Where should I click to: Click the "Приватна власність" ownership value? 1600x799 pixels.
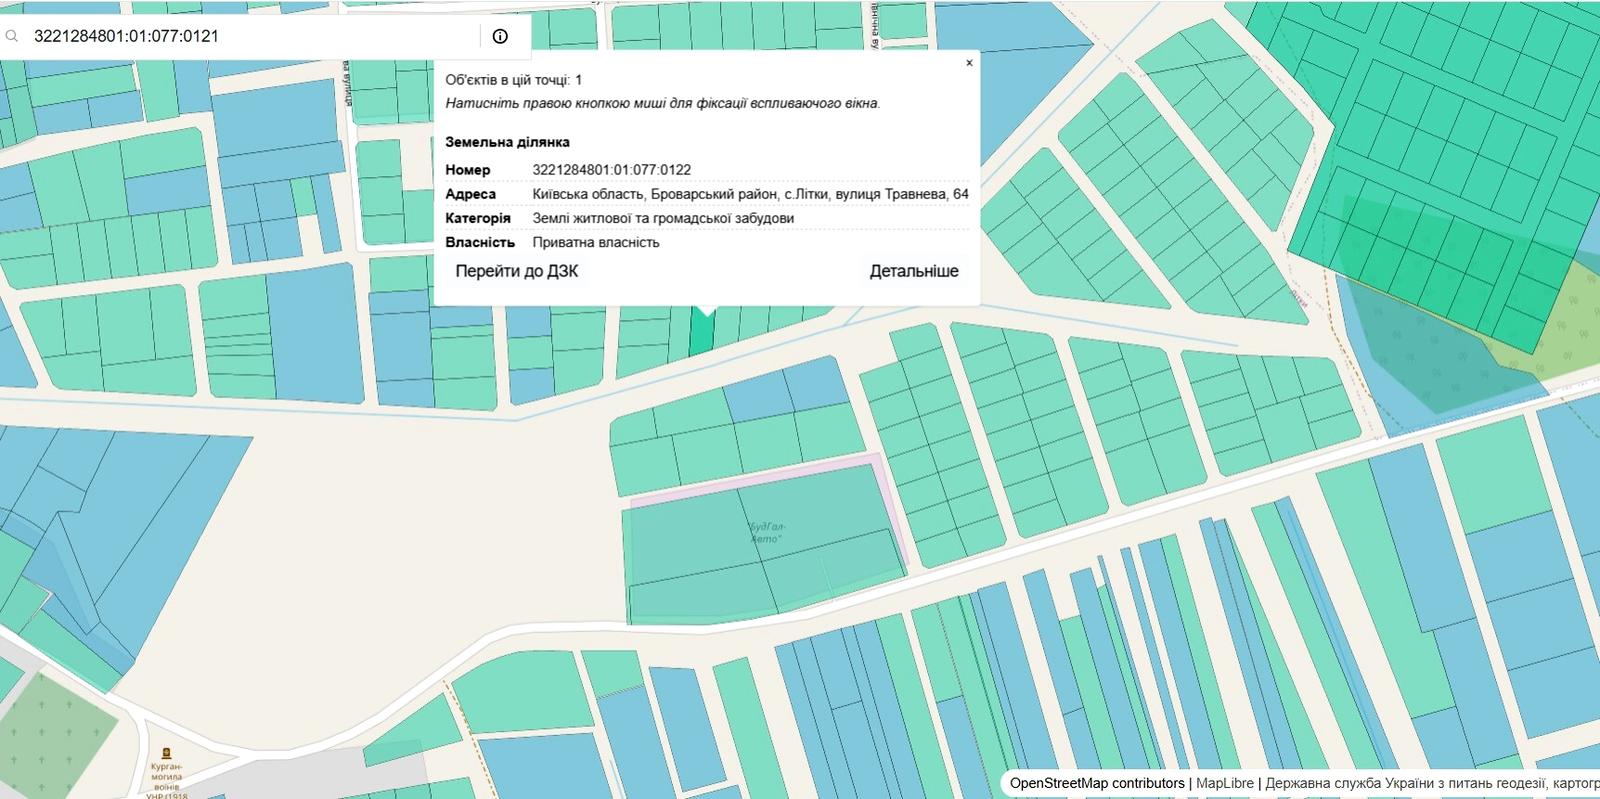point(596,242)
